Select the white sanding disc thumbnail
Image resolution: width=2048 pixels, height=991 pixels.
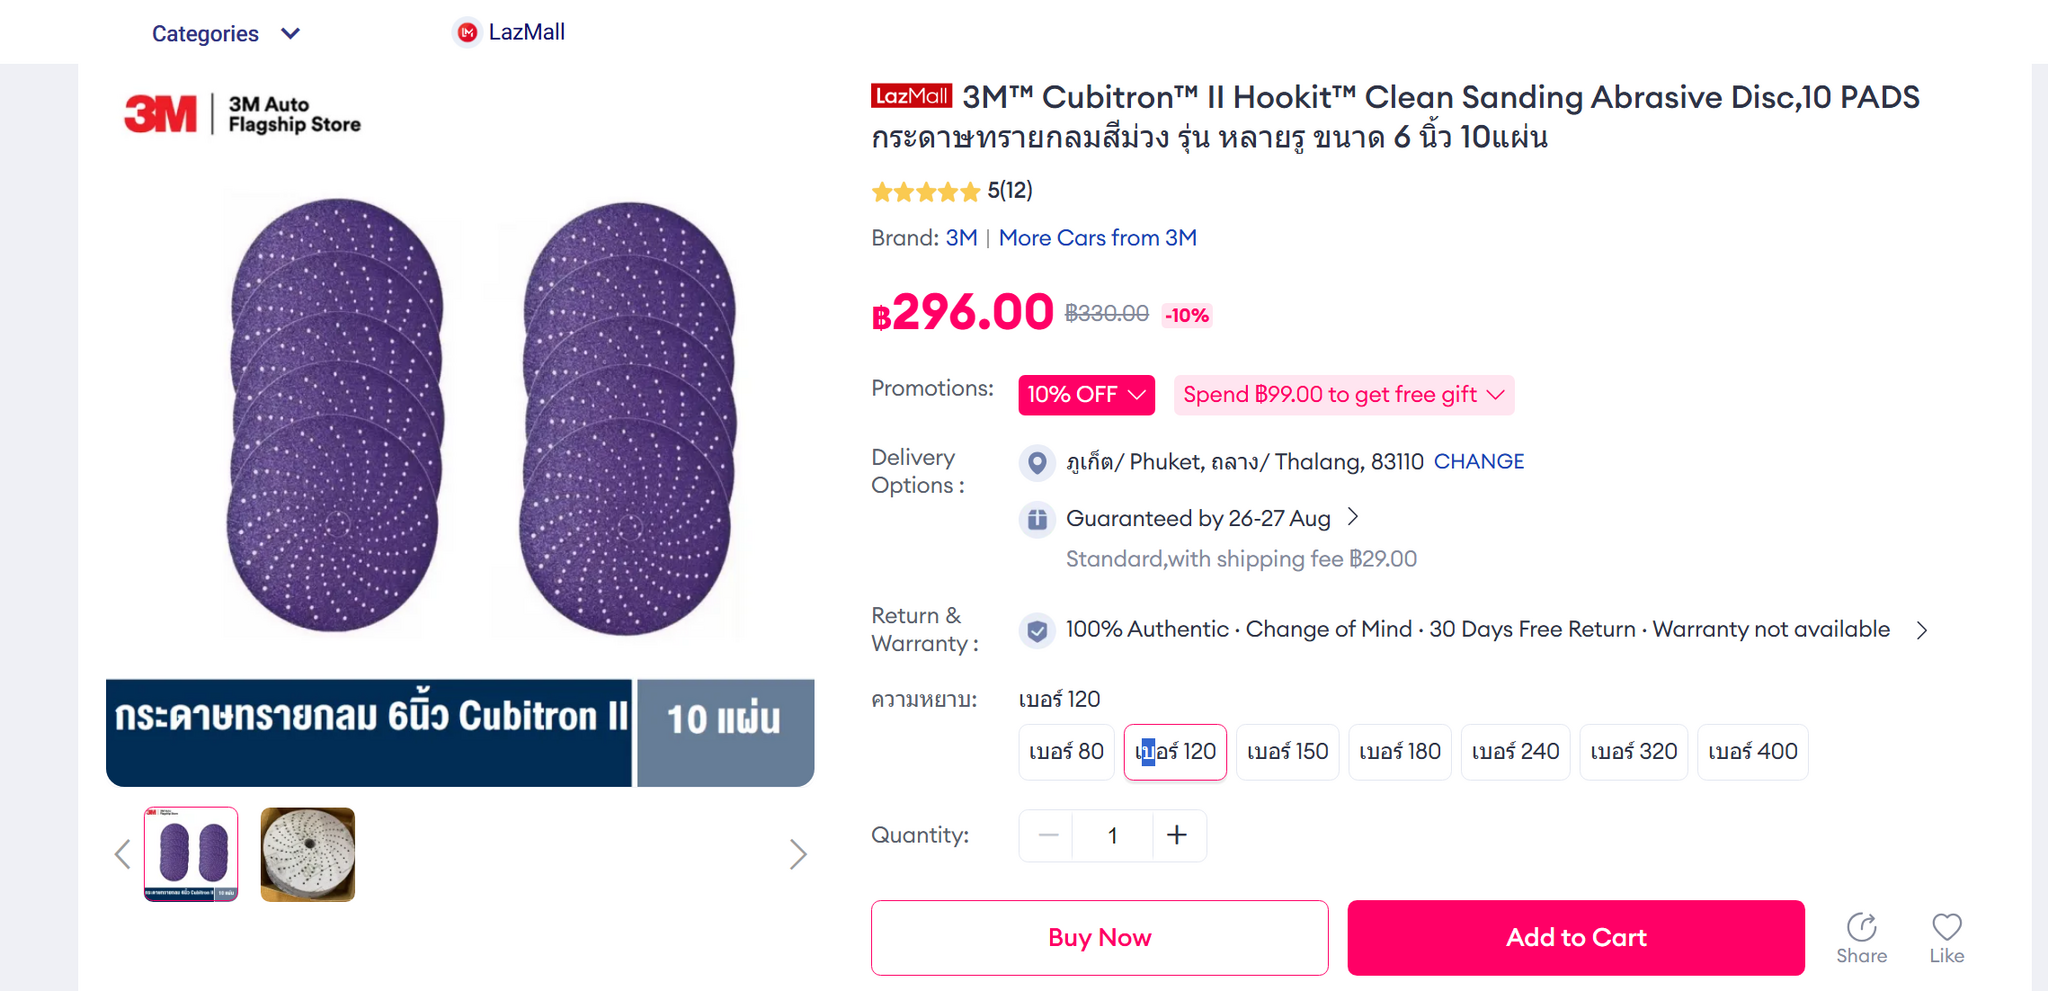point(308,854)
